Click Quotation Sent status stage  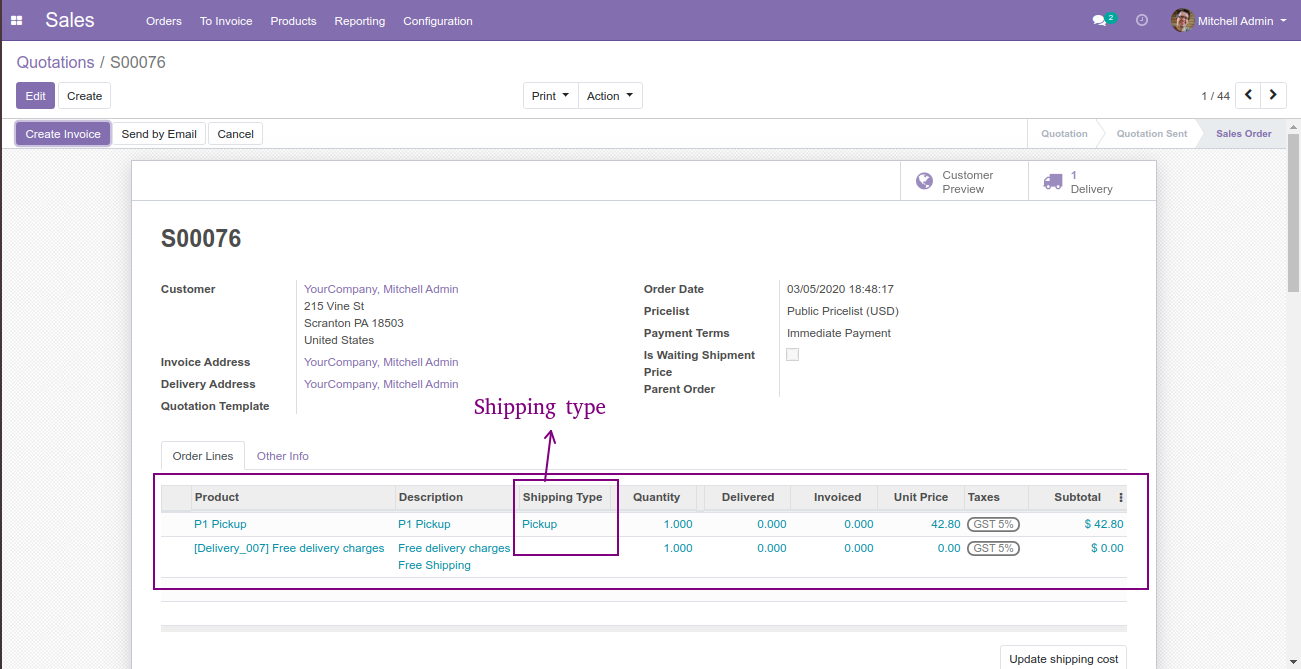point(1152,134)
